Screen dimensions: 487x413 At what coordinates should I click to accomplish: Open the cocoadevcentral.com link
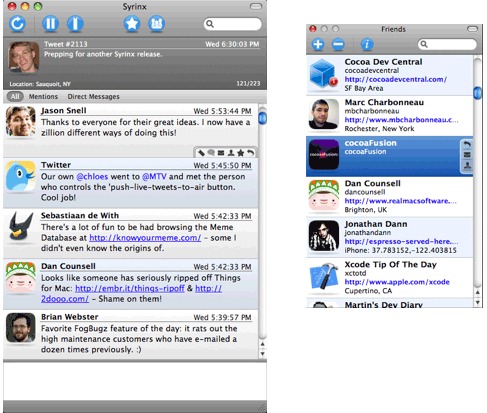(396, 79)
